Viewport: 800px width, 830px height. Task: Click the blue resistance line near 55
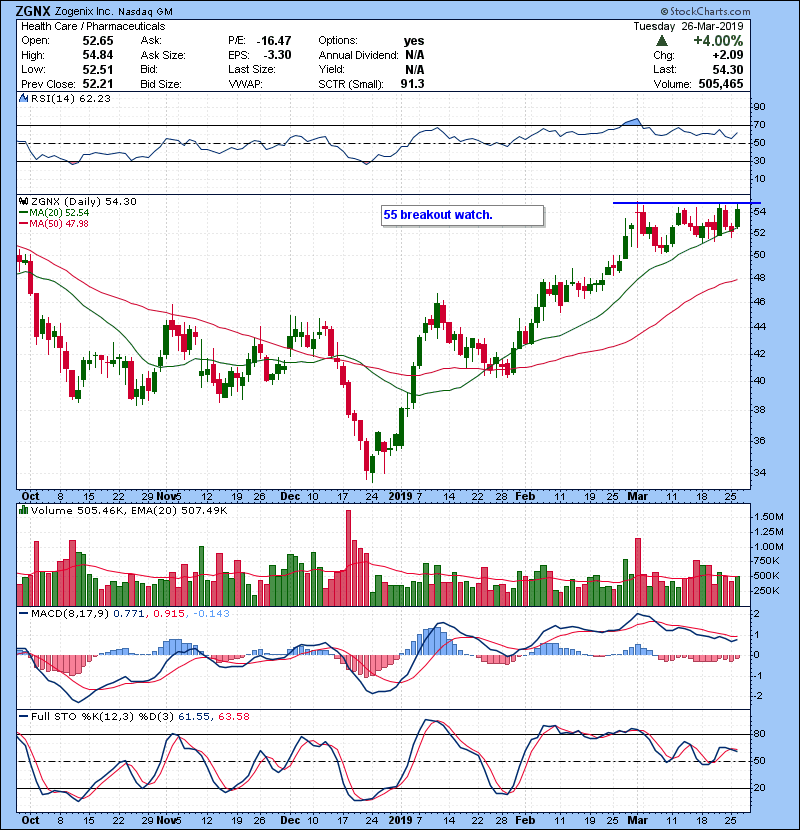click(686, 203)
